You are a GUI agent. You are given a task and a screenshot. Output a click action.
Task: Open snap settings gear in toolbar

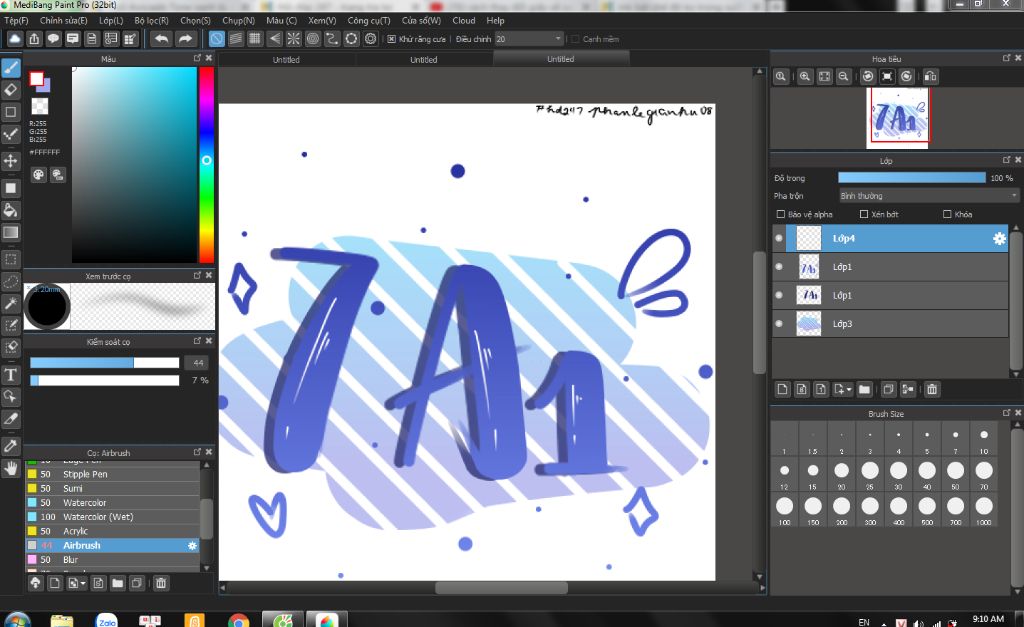coord(371,39)
